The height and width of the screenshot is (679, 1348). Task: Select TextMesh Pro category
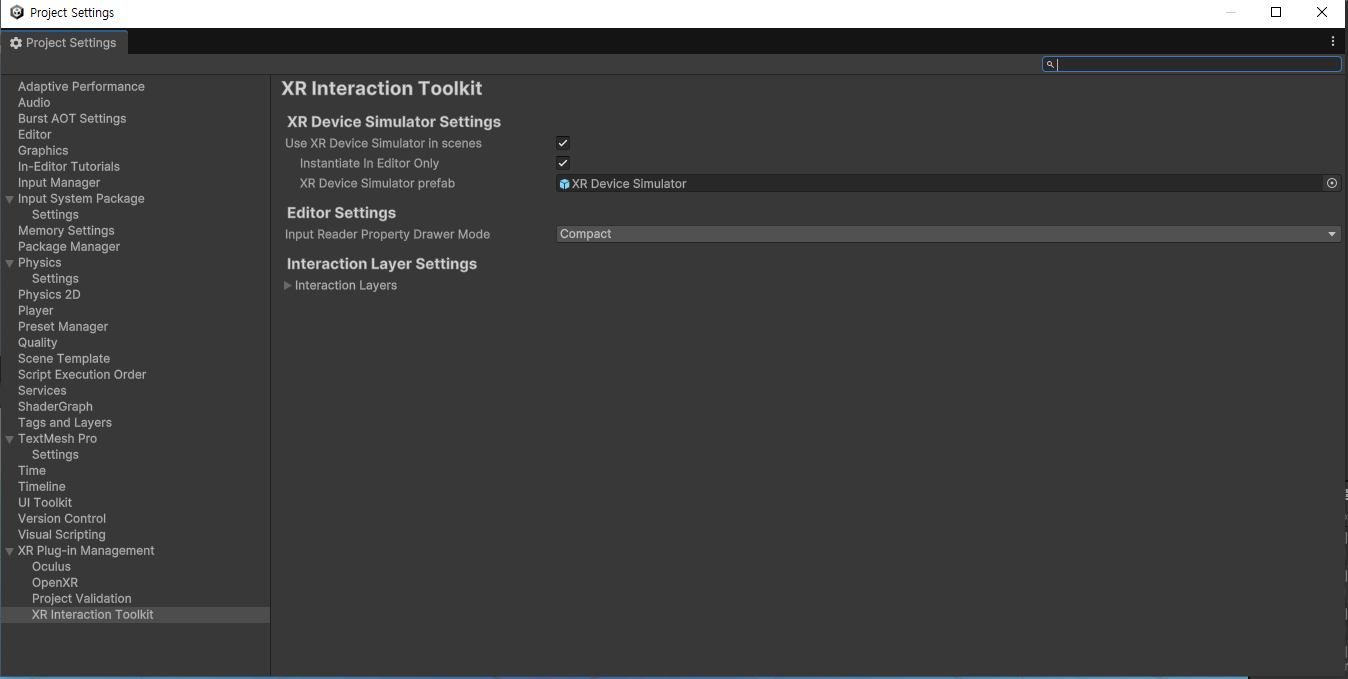[58, 439]
